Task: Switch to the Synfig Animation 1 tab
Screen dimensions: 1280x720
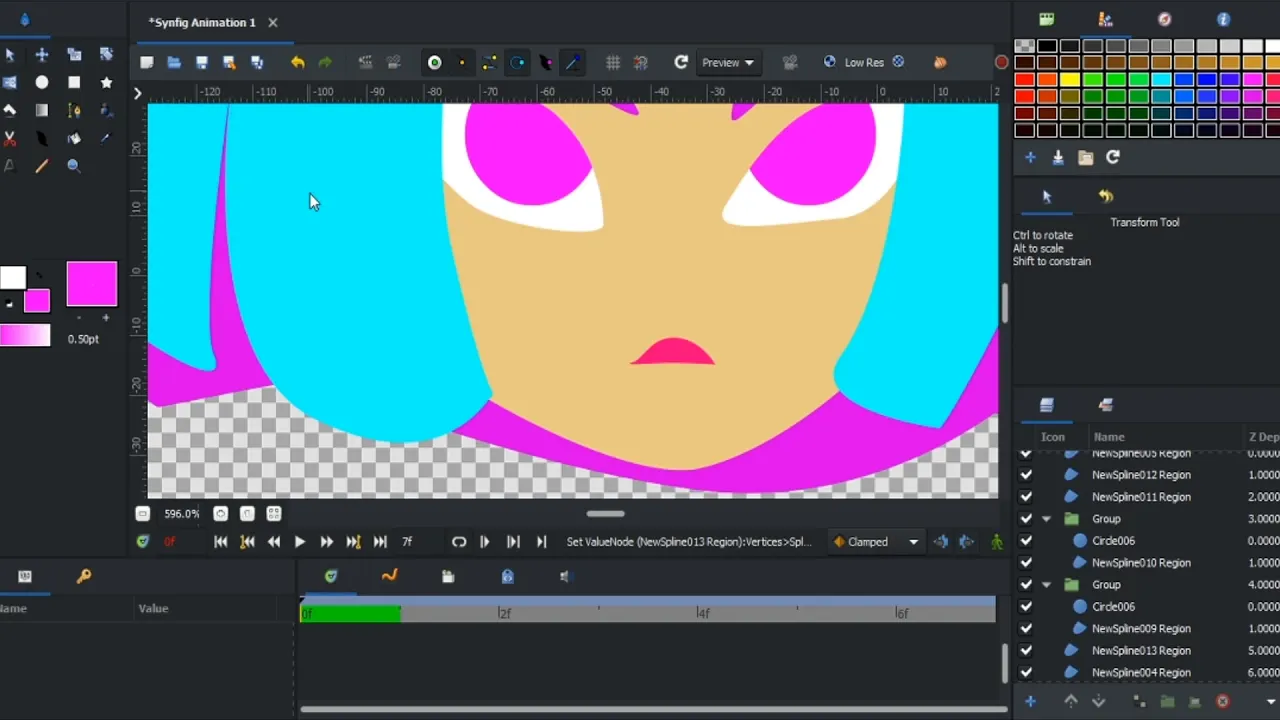Action: pos(202,22)
